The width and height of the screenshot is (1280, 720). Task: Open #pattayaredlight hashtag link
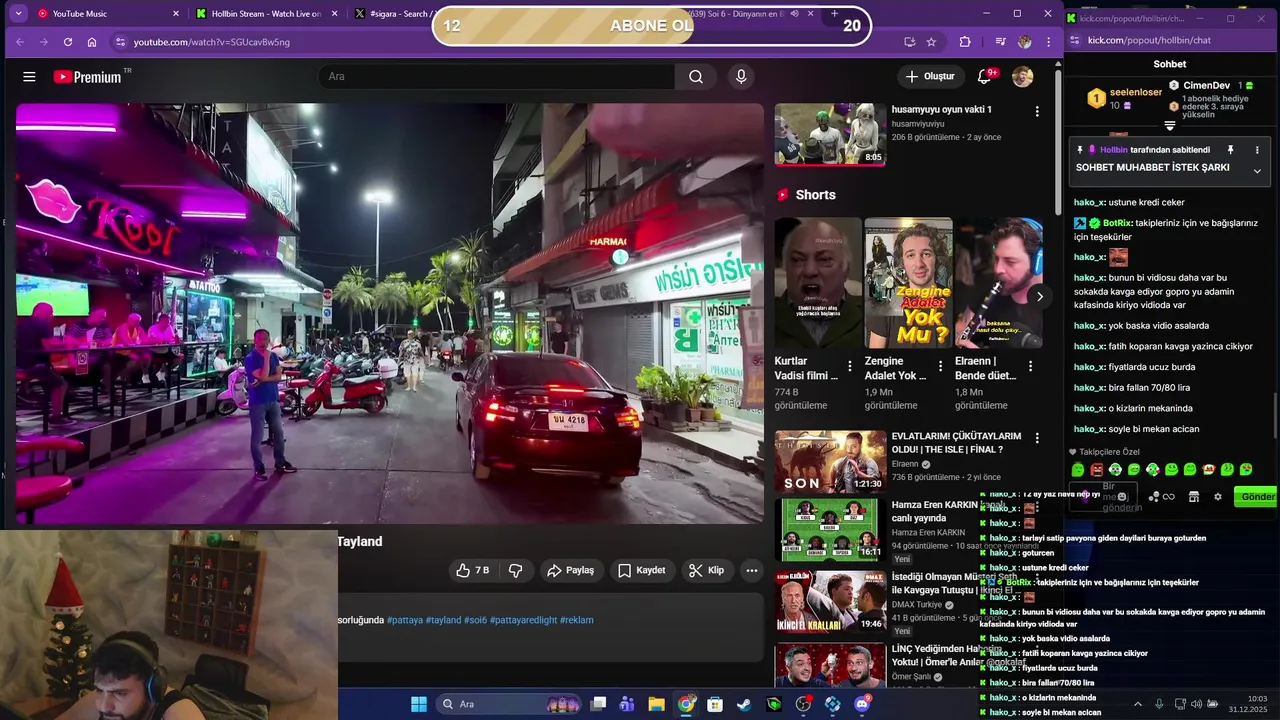pyautogui.click(x=523, y=620)
